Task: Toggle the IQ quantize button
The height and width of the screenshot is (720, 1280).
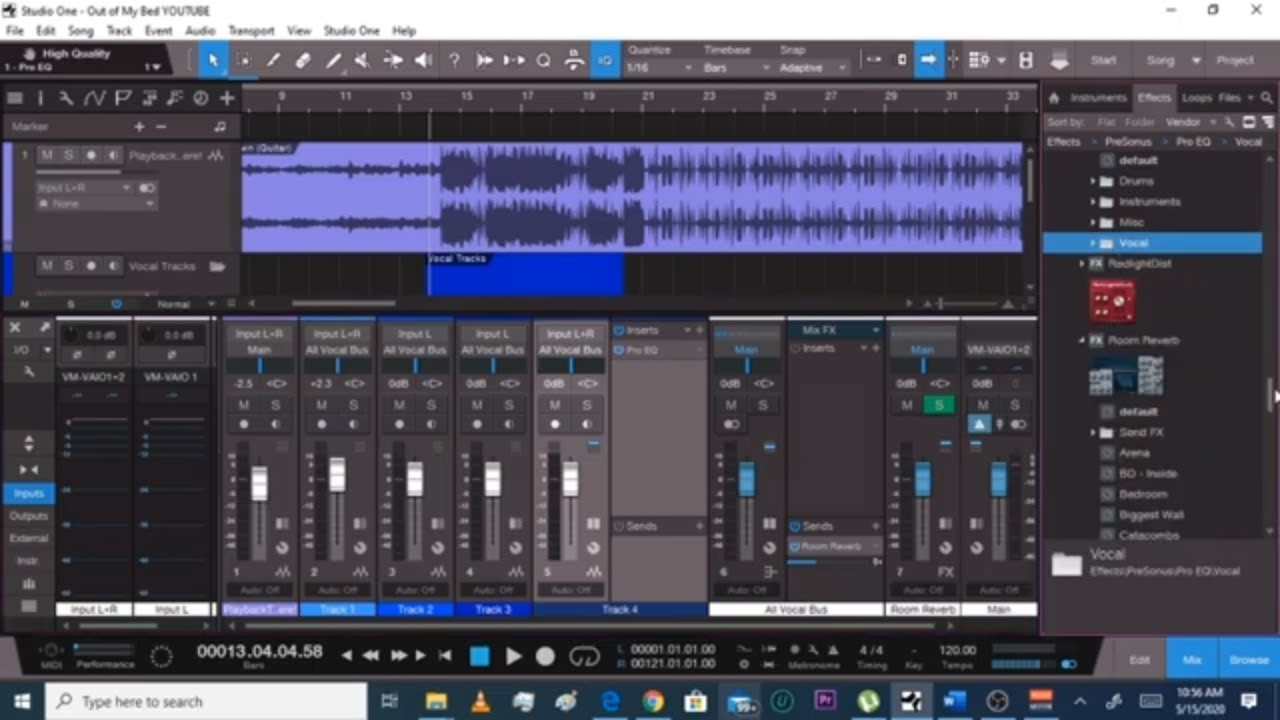Action: [605, 60]
